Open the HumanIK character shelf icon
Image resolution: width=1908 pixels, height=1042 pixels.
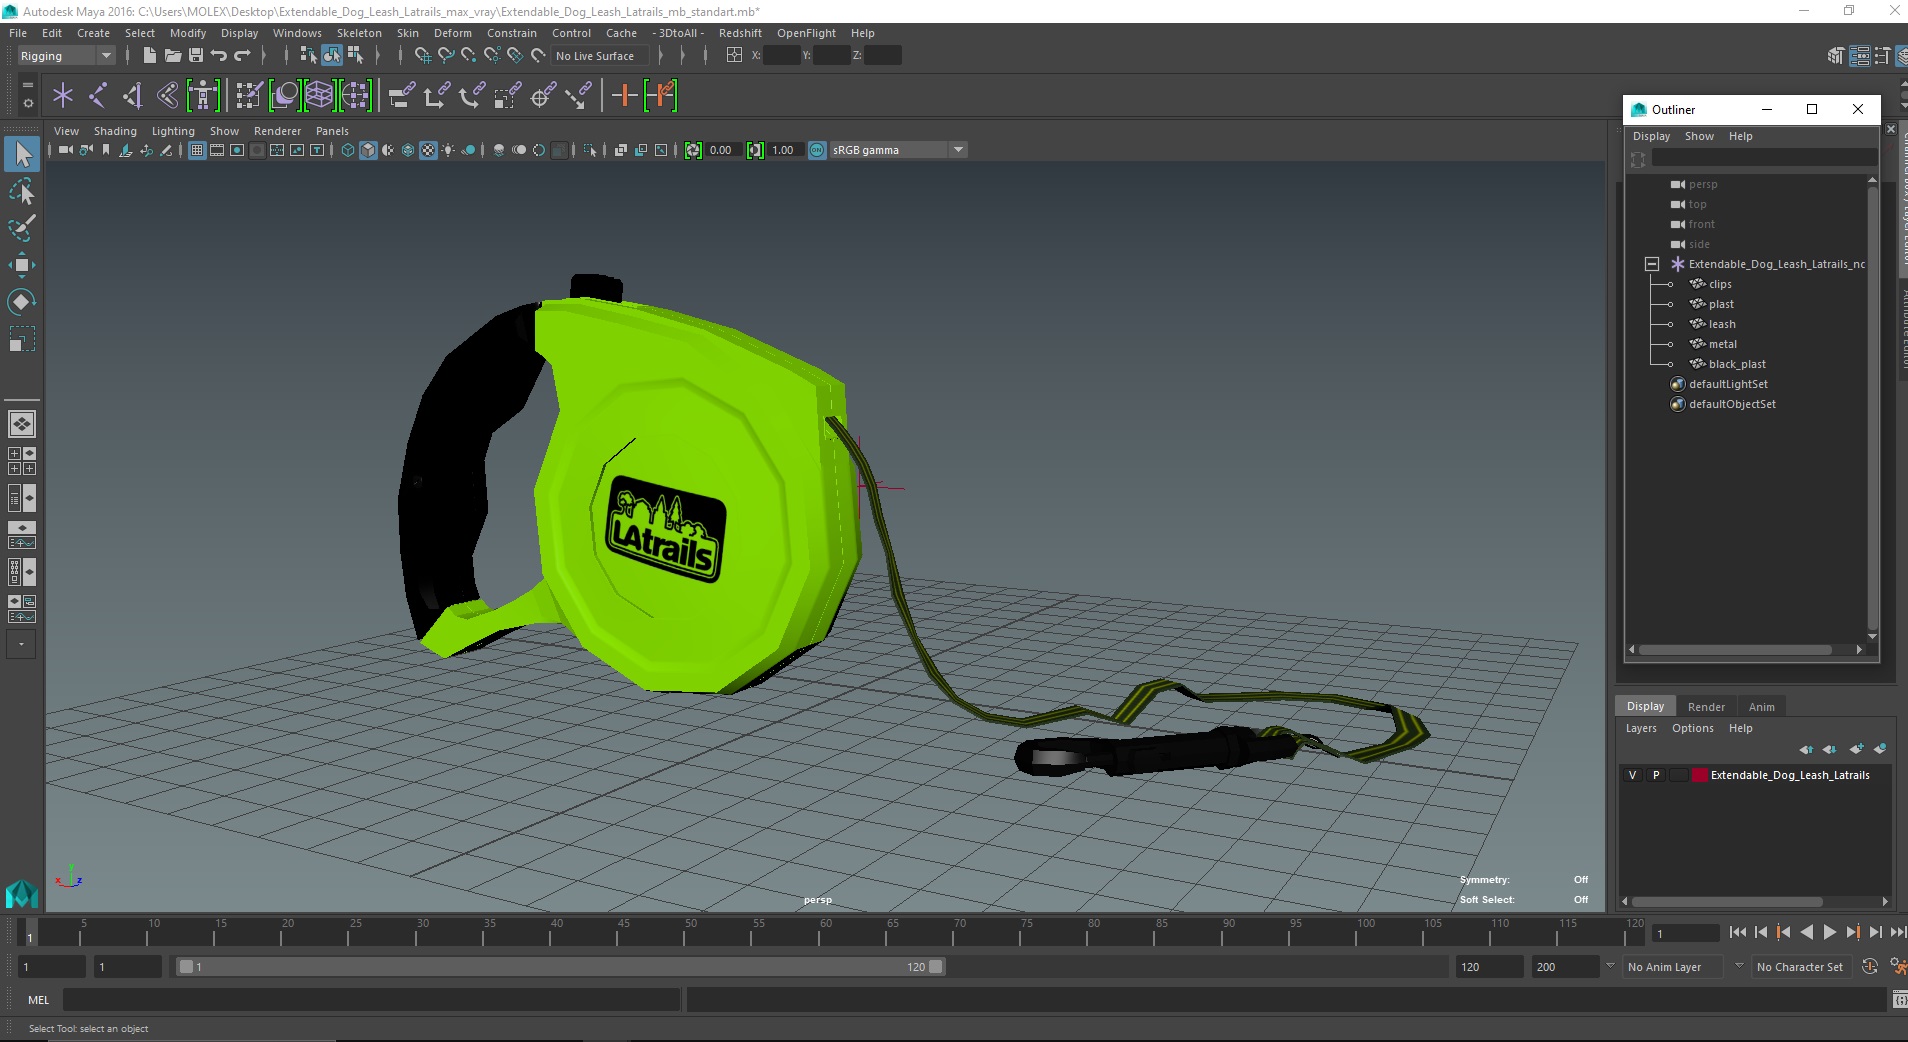coord(203,96)
